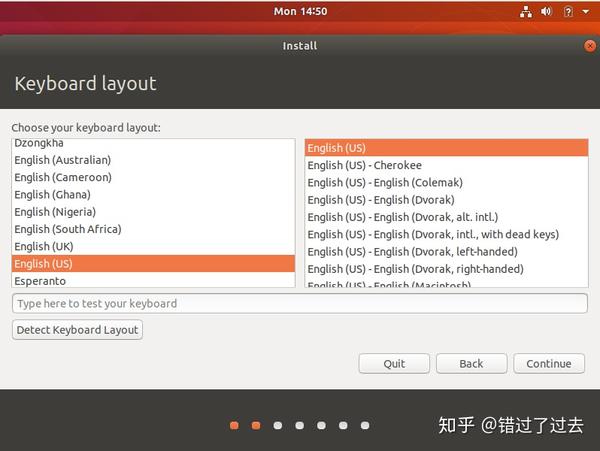This screenshot has height=451, width=600.
Task: Choose the Dvorak, right-handed variant
Action: click(446, 269)
